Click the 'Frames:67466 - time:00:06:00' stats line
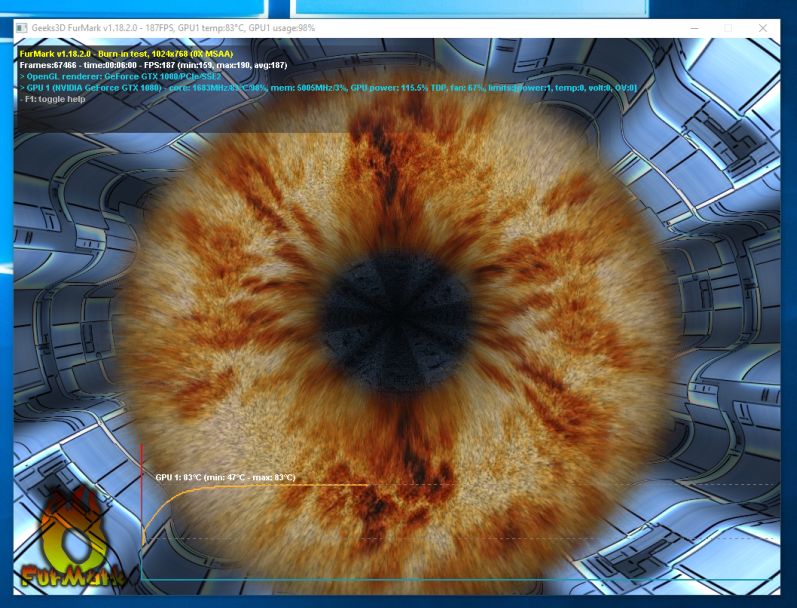The width and height of the screenshot is (797, 608). (x=153, y=65)
